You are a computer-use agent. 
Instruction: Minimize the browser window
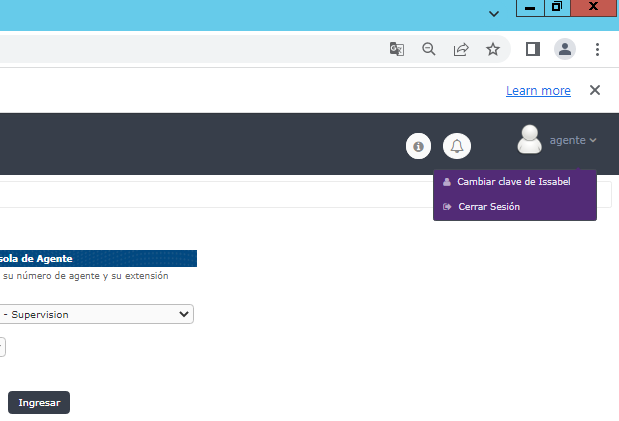coord(528,8)
